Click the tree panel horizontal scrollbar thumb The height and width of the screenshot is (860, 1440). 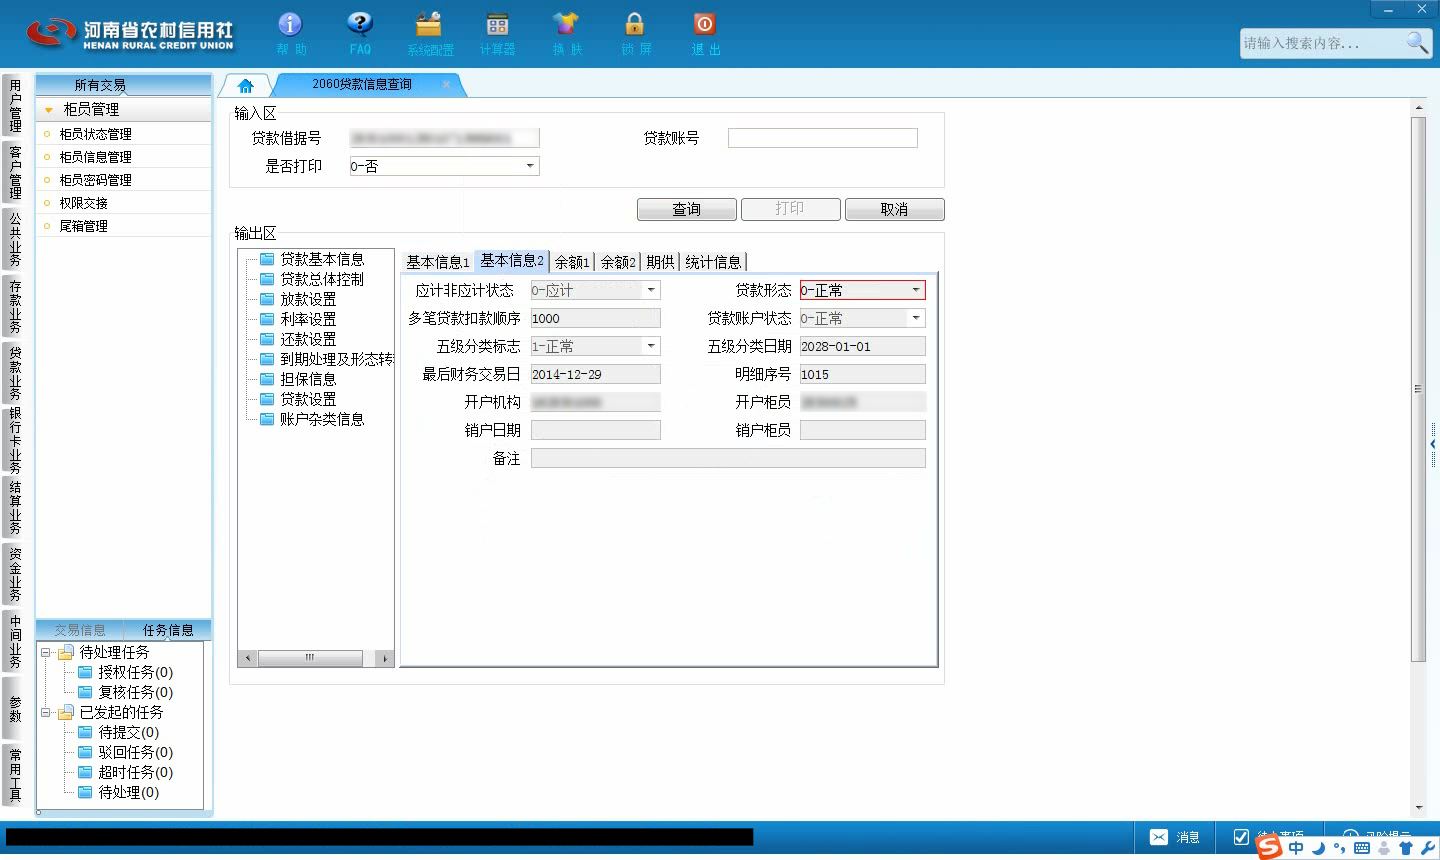pyautogui.click(x=310, y=658)
